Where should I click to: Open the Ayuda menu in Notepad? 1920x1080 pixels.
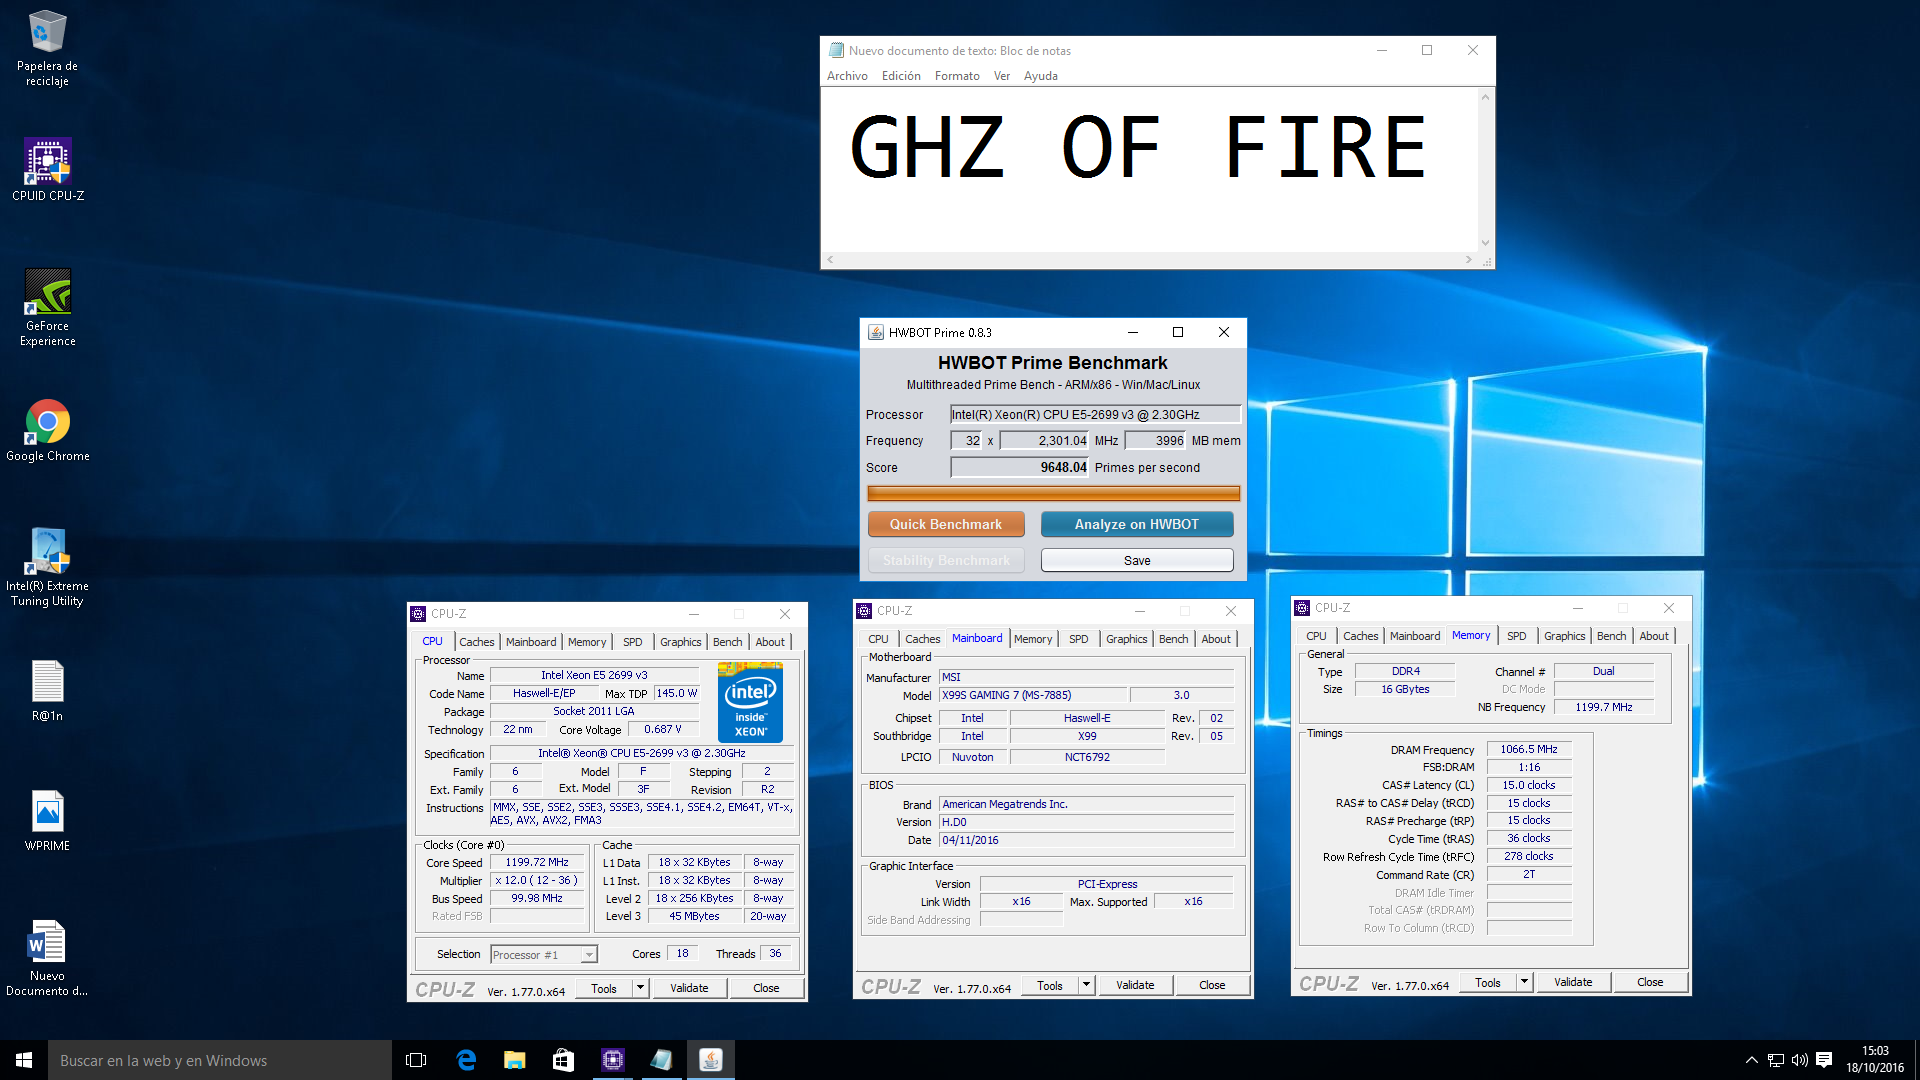click(1040, 76)
